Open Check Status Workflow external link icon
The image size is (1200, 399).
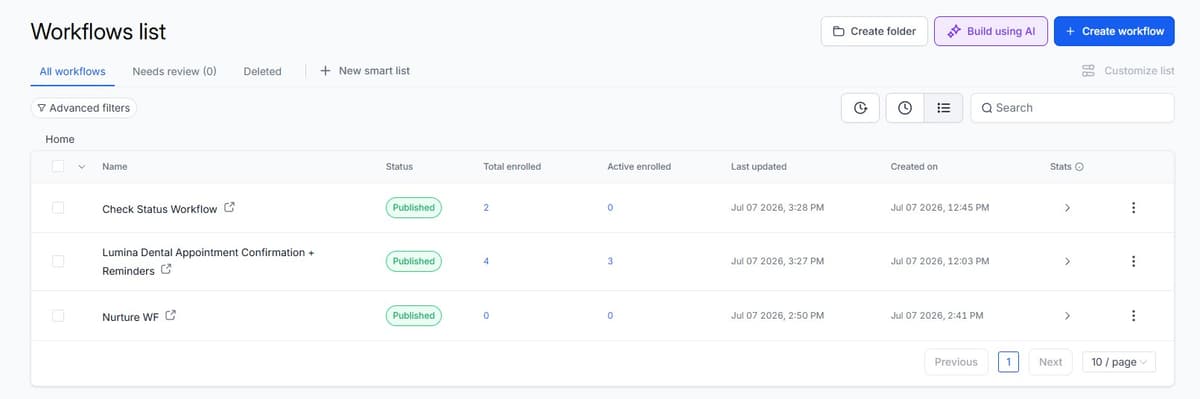tap(230, 208)
